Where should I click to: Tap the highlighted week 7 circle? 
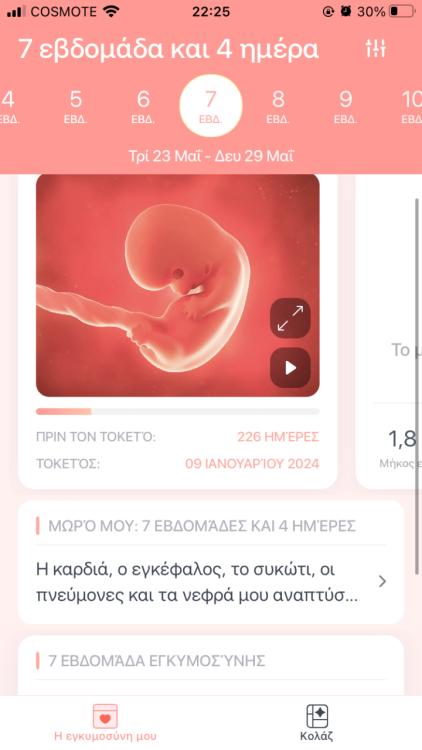(x=211, y=106)
